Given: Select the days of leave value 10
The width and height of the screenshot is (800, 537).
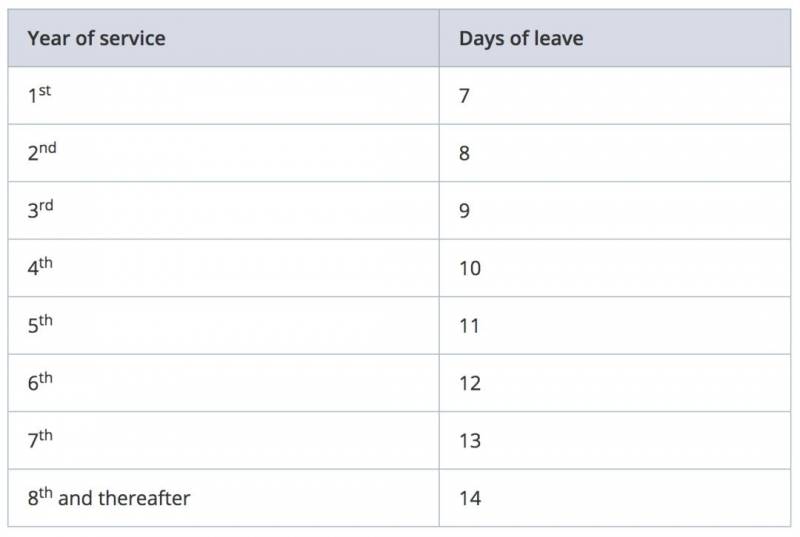Looking at the screenshot, I should point(470,268).
